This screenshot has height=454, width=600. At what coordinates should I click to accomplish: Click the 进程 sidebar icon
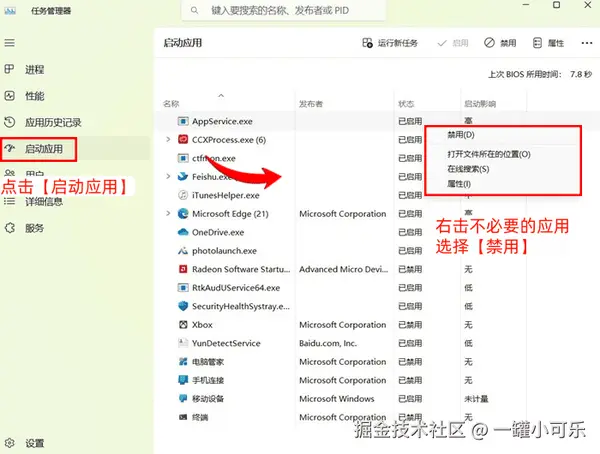click(9, 69)
